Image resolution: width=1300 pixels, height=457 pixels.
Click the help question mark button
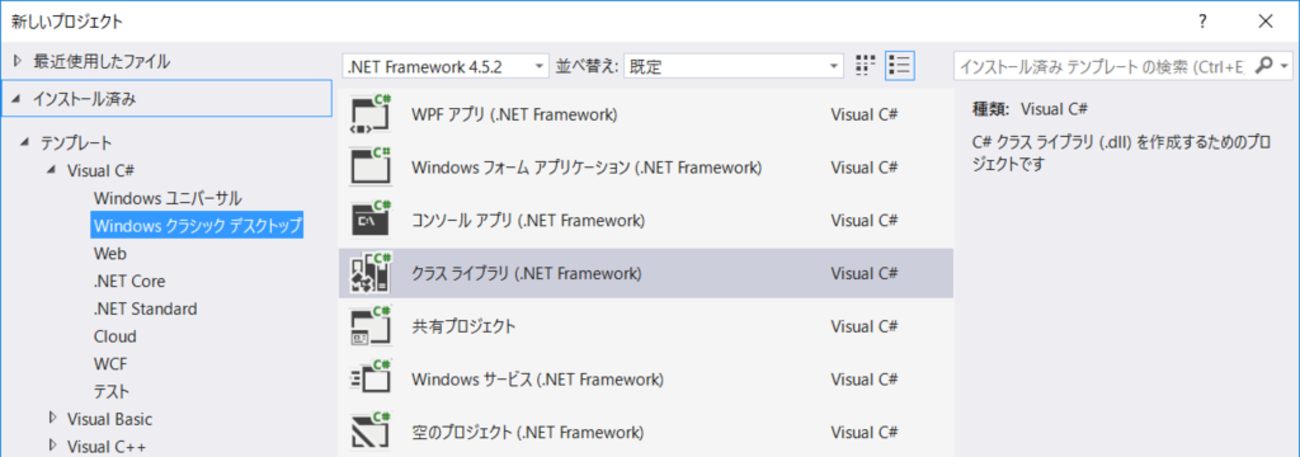coord(1202,20)
